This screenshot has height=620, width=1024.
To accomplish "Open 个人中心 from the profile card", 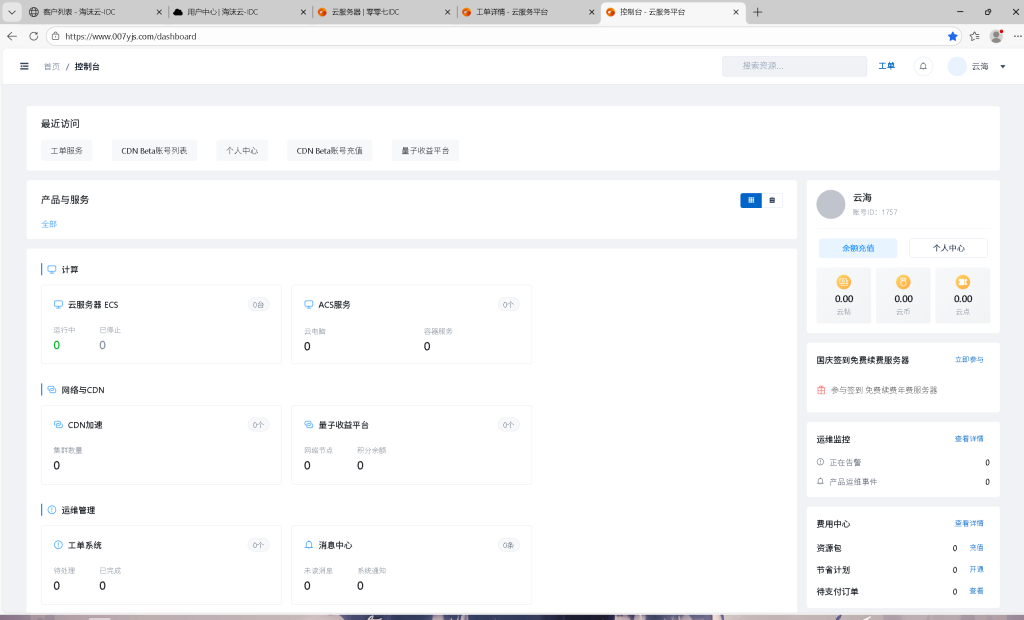I will point(947,248).
